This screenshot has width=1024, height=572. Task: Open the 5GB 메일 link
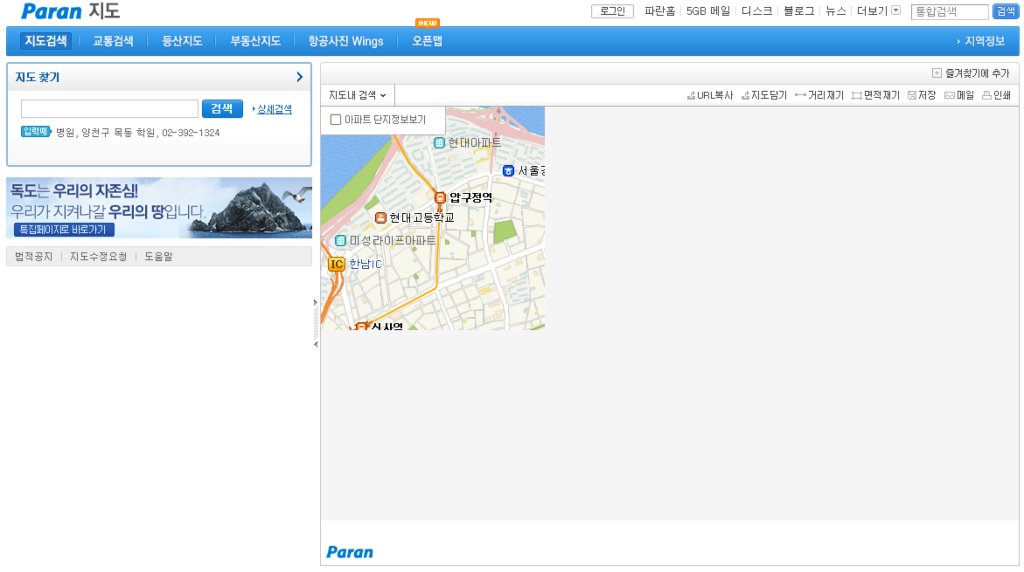(708, 11)
